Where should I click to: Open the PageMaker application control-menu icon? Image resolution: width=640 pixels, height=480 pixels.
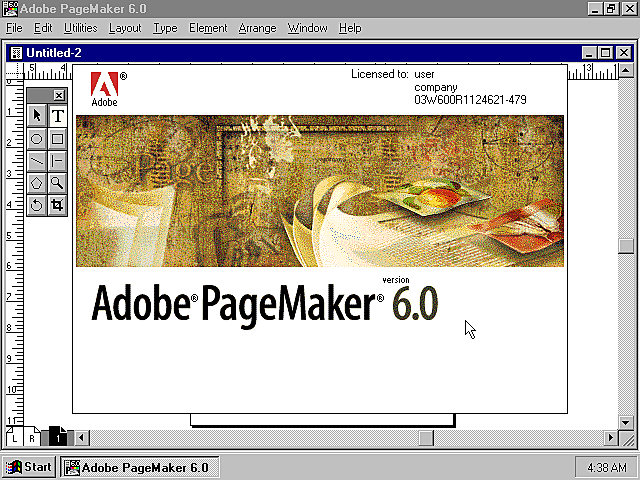click(x=10, y=9)
